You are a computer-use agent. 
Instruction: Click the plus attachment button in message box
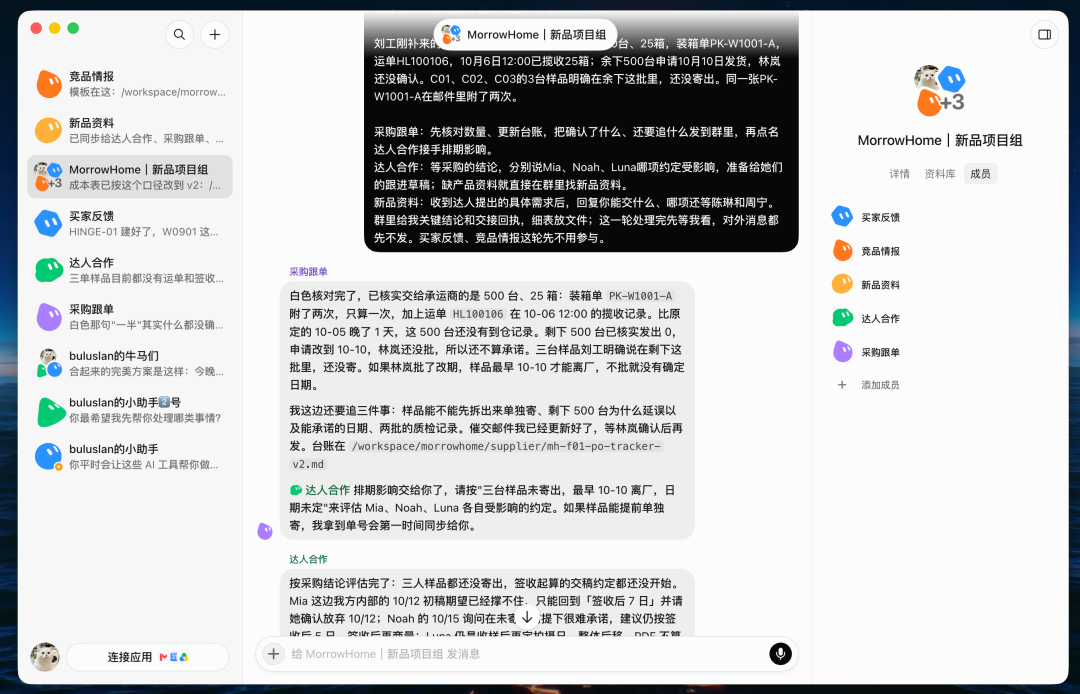(273, 653)
